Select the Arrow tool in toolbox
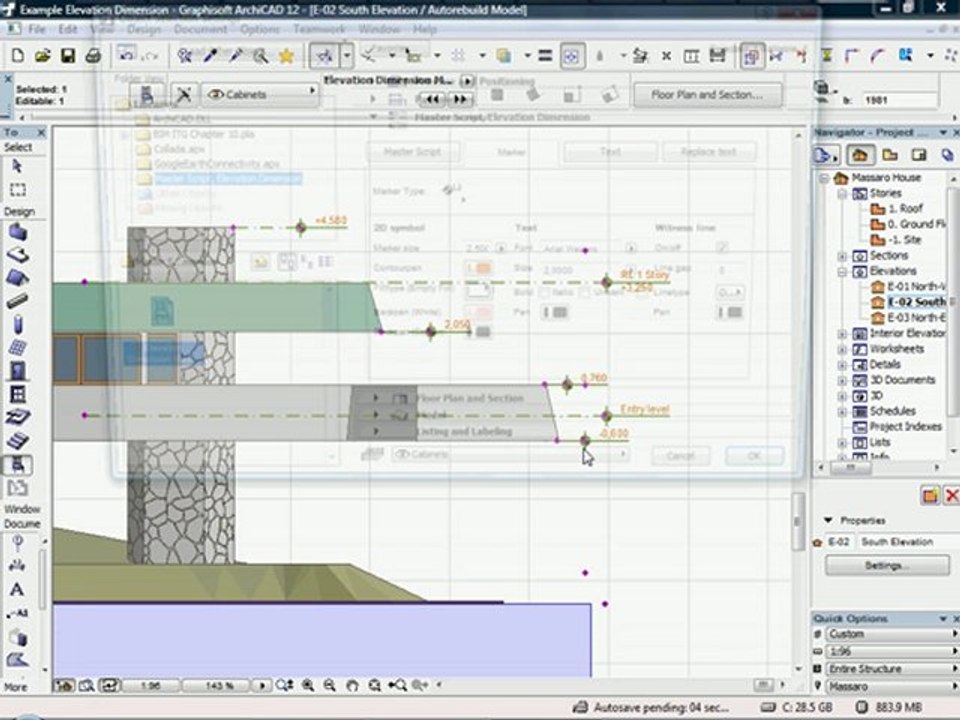 pos(17,166)
